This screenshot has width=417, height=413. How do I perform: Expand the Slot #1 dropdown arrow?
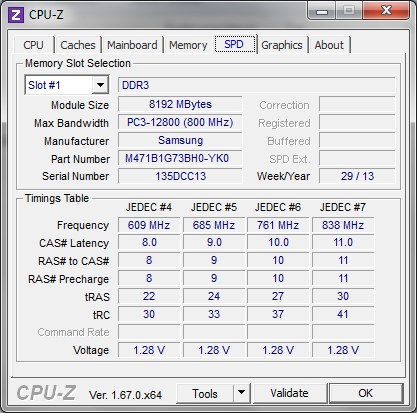click(x=100, y=85)
